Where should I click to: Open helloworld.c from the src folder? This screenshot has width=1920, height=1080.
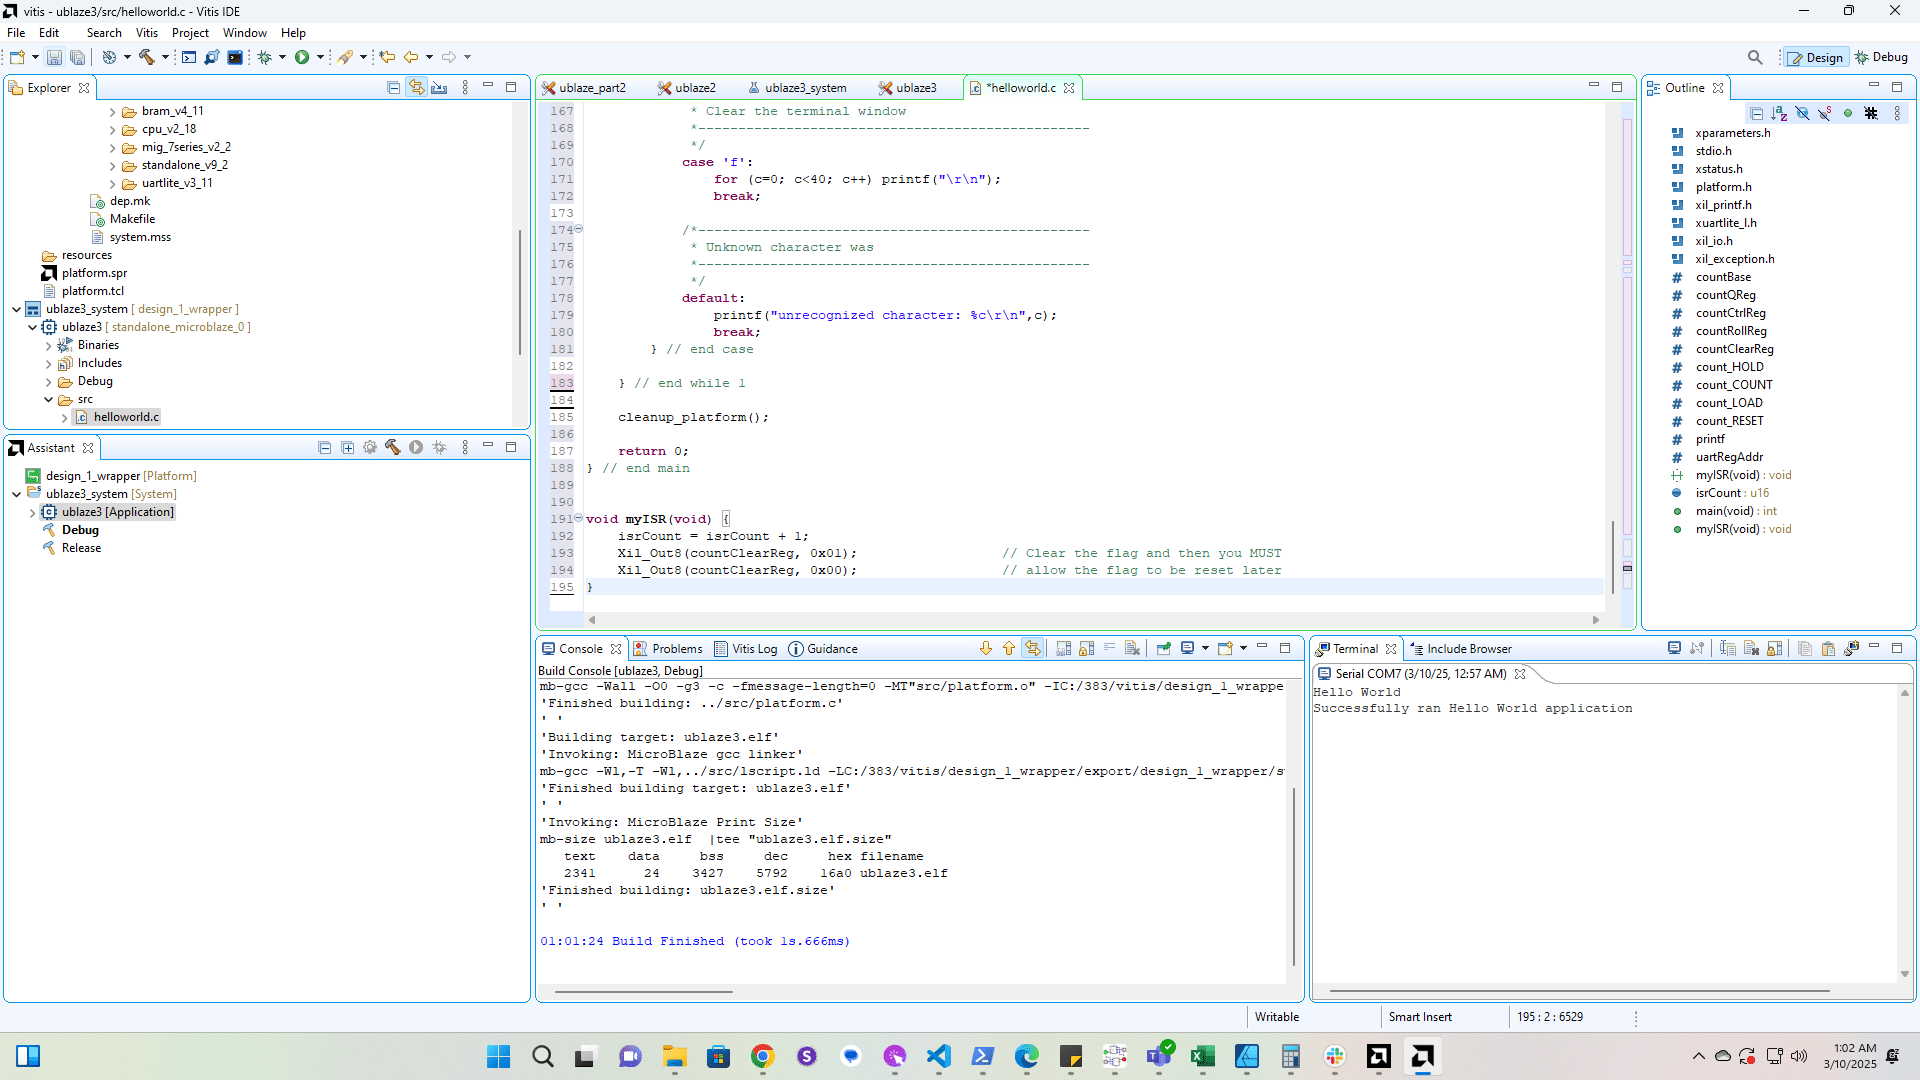coord(127,417)
